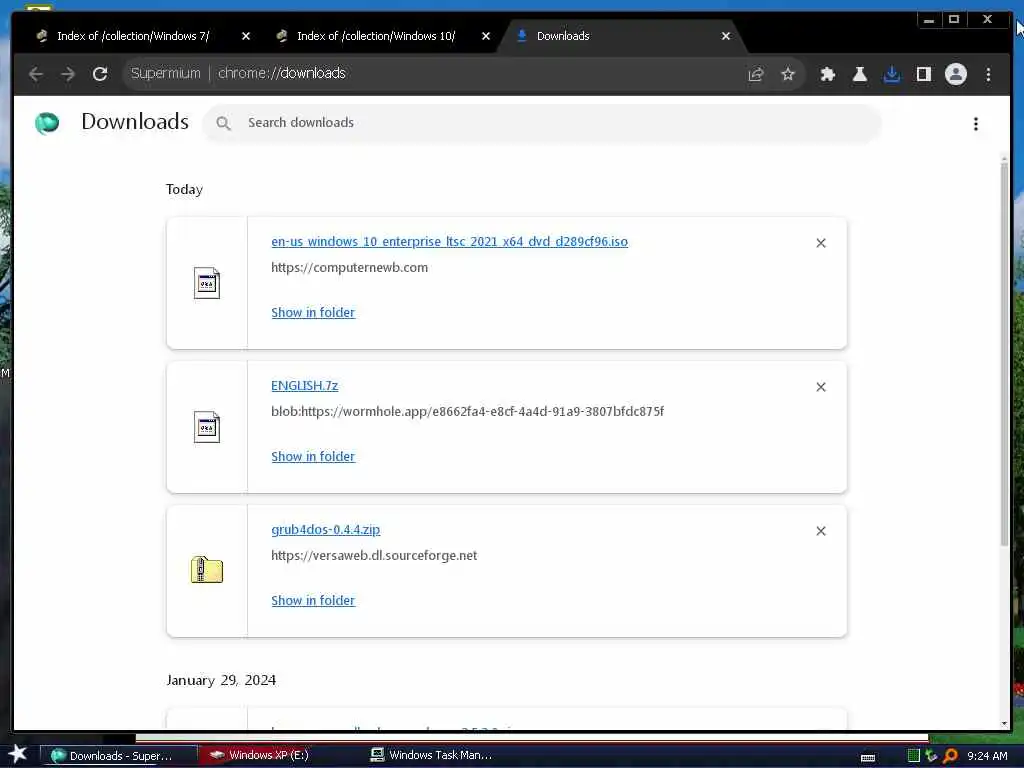Toggle the side panel icon
This screenshot has height=768, width=1024.
pyautogui.click(x=923, y=74)
